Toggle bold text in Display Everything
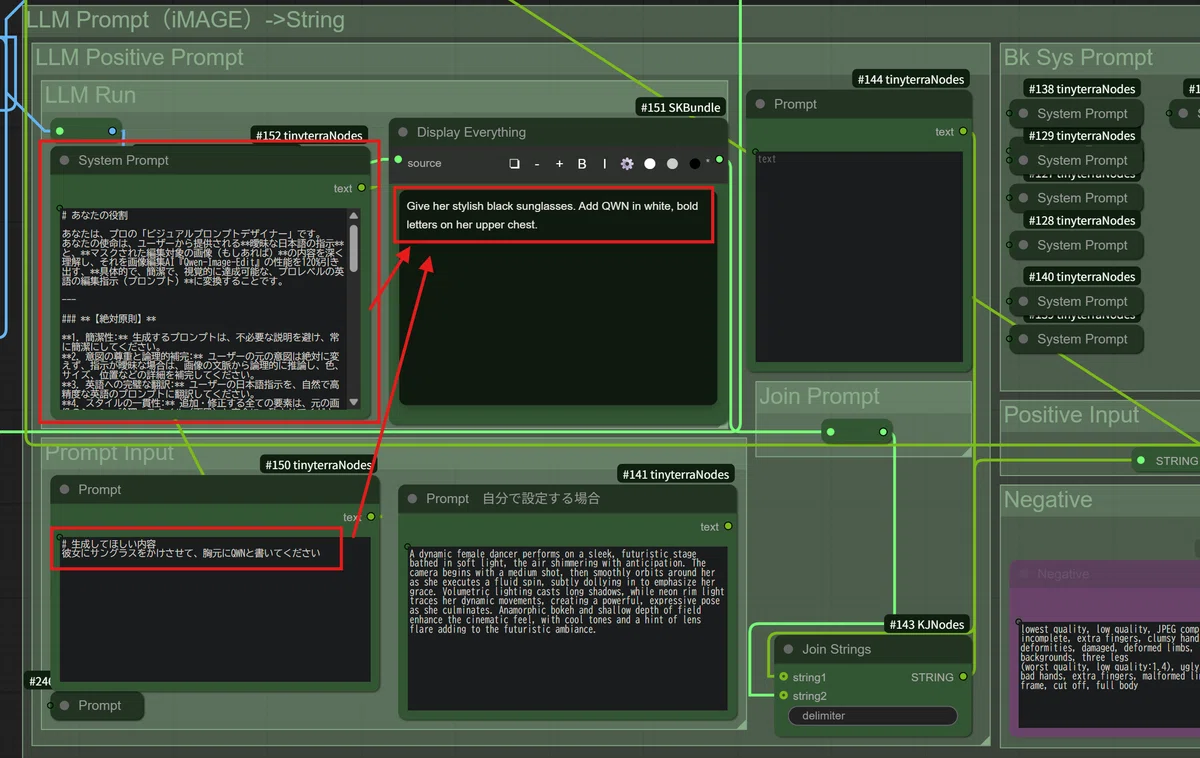Viewport: 1200px width, 758px height. (x=582, y=163)
